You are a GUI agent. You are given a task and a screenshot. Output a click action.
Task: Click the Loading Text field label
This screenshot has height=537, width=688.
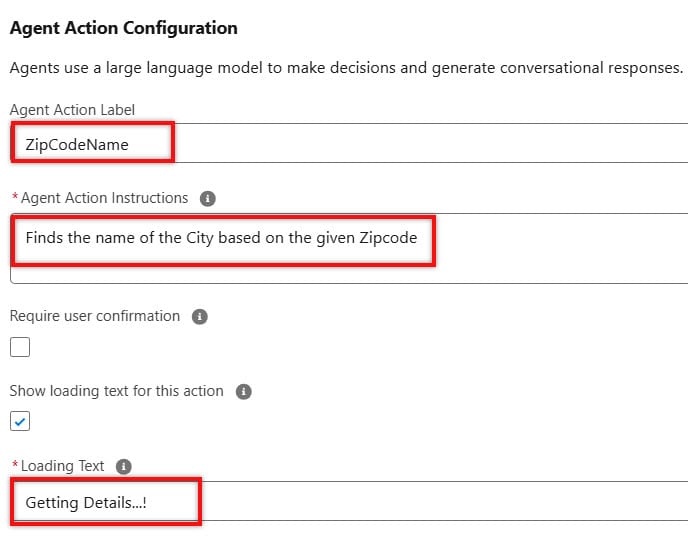[x=62, y=466]
